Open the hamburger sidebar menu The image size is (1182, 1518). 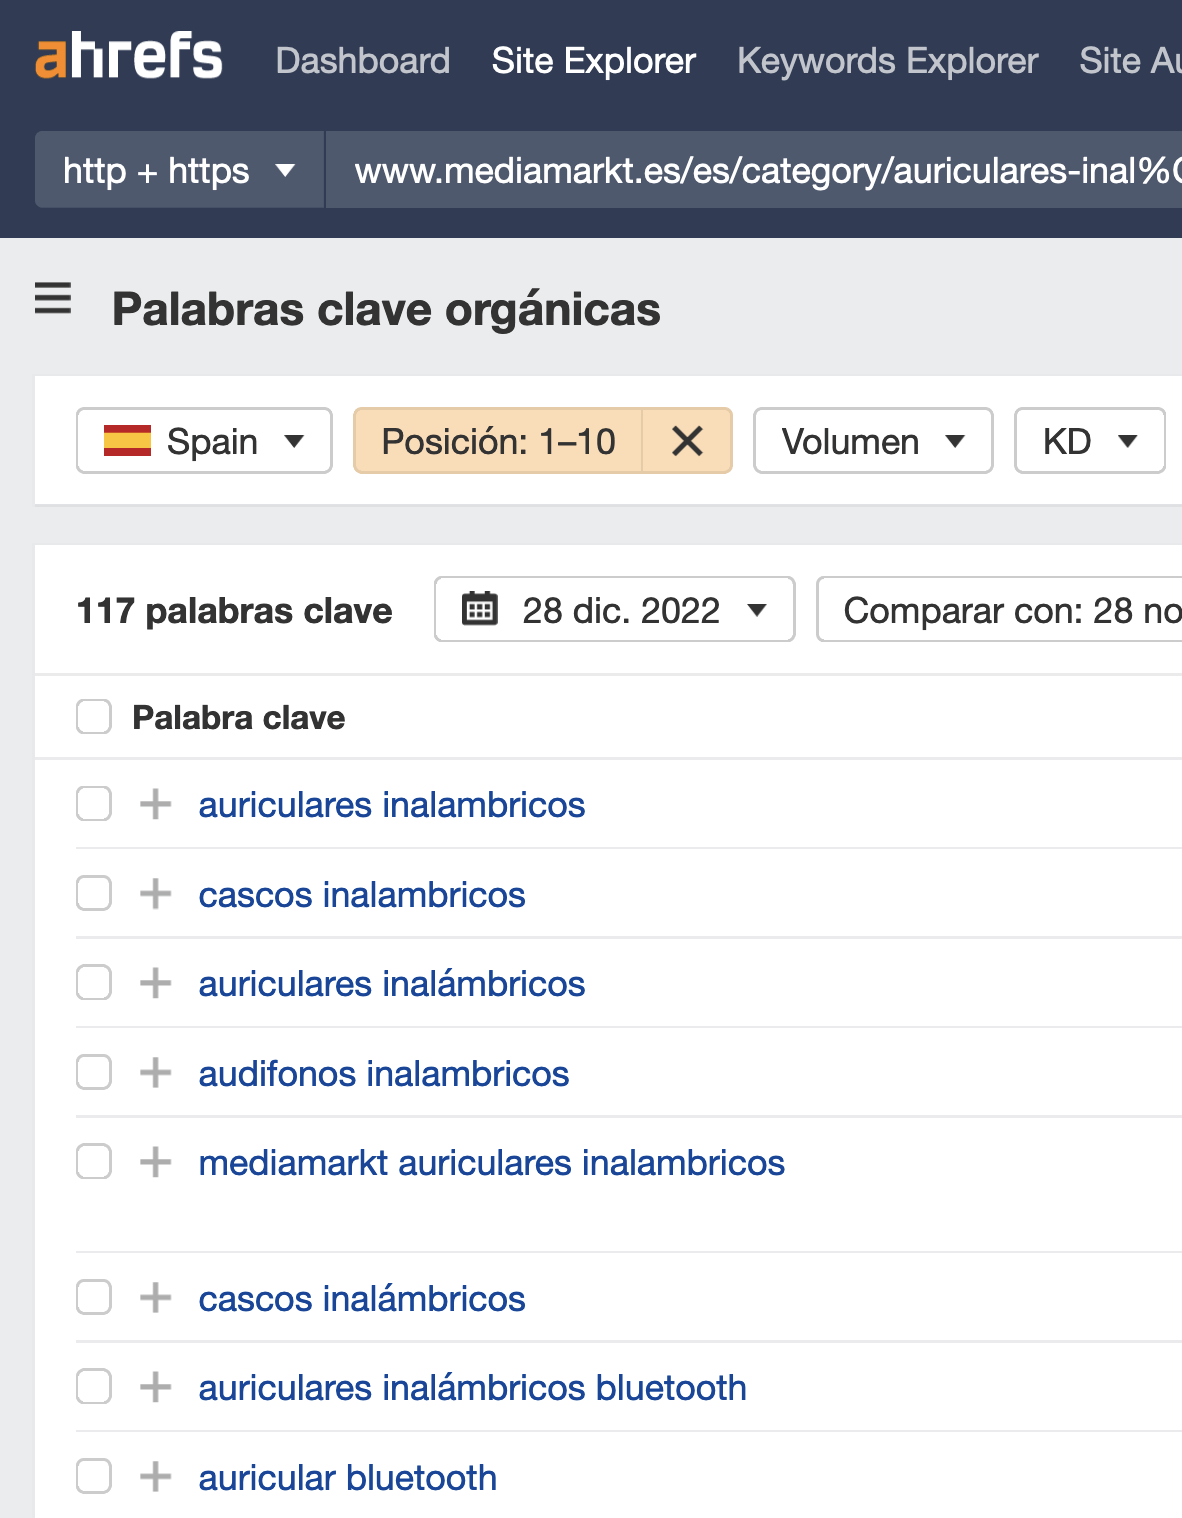click(x=53, y=298)
